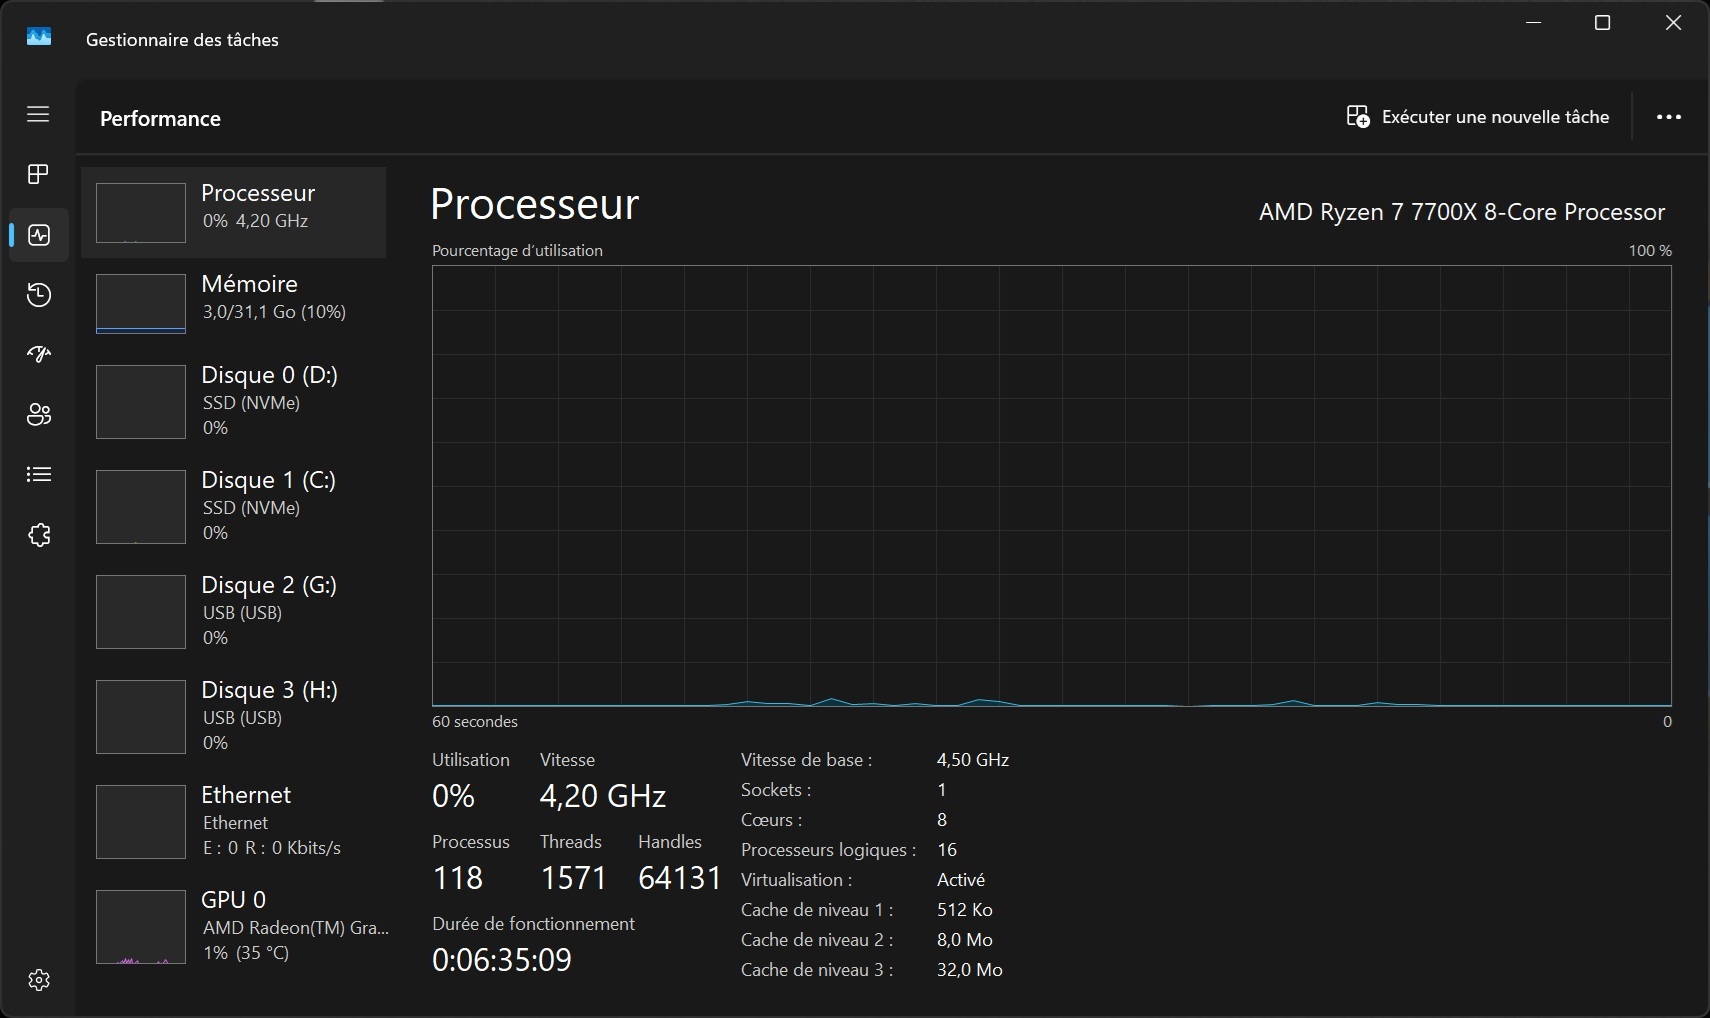Open Task Manager settings gear
The height and width of the screenshot is (1018, 1710).
(39, 980)
